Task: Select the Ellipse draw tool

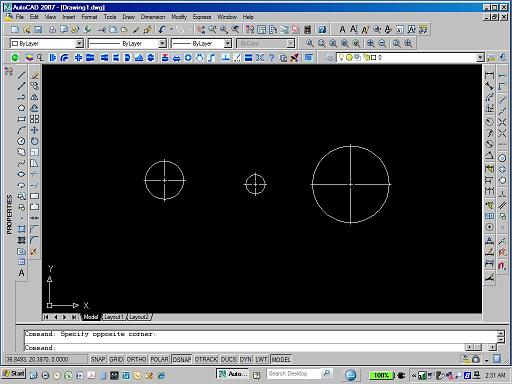Action: tap(21, 174)
